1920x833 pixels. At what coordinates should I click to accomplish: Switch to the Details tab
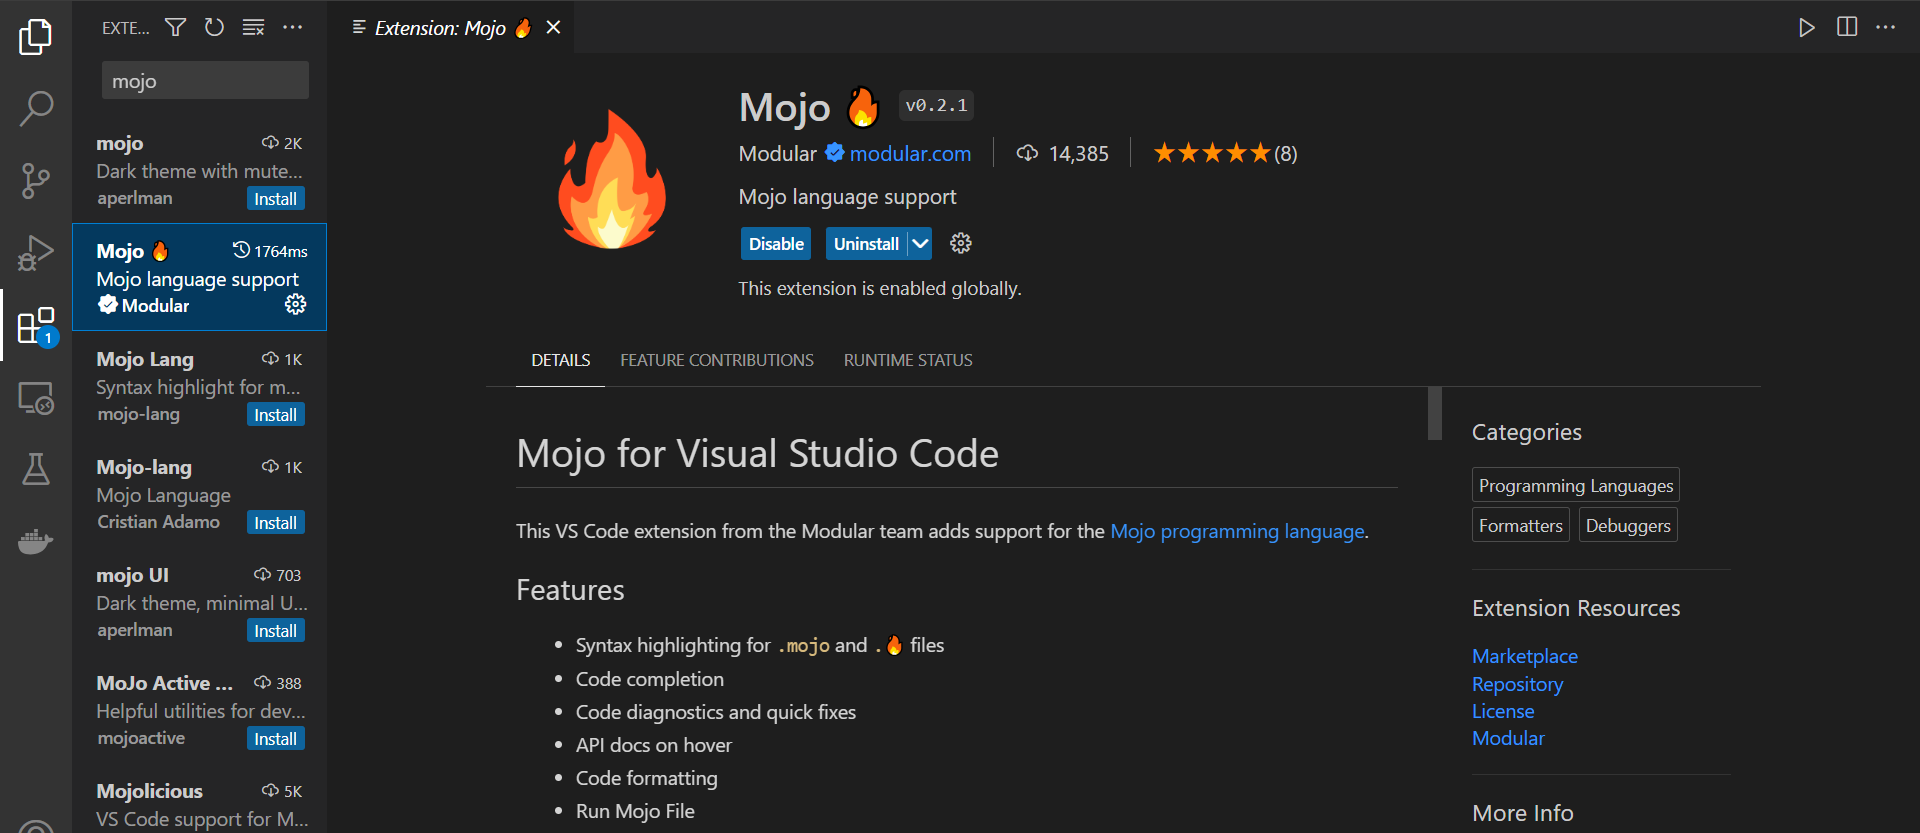(x=561, y=360)
